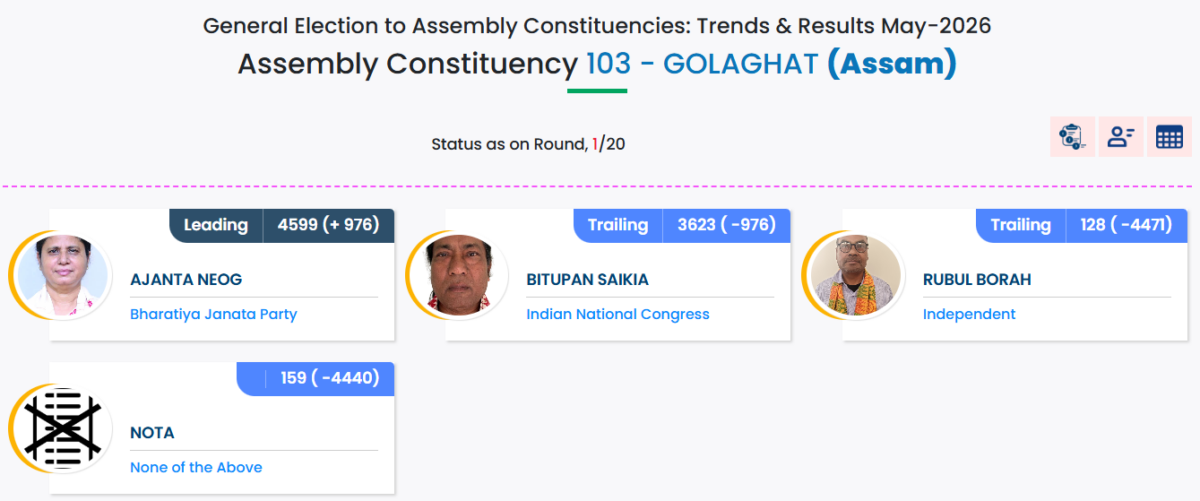Click the 3623 (-976) vote count
The height and width of the screenshot is (501, 1200).
click(727, 225)
